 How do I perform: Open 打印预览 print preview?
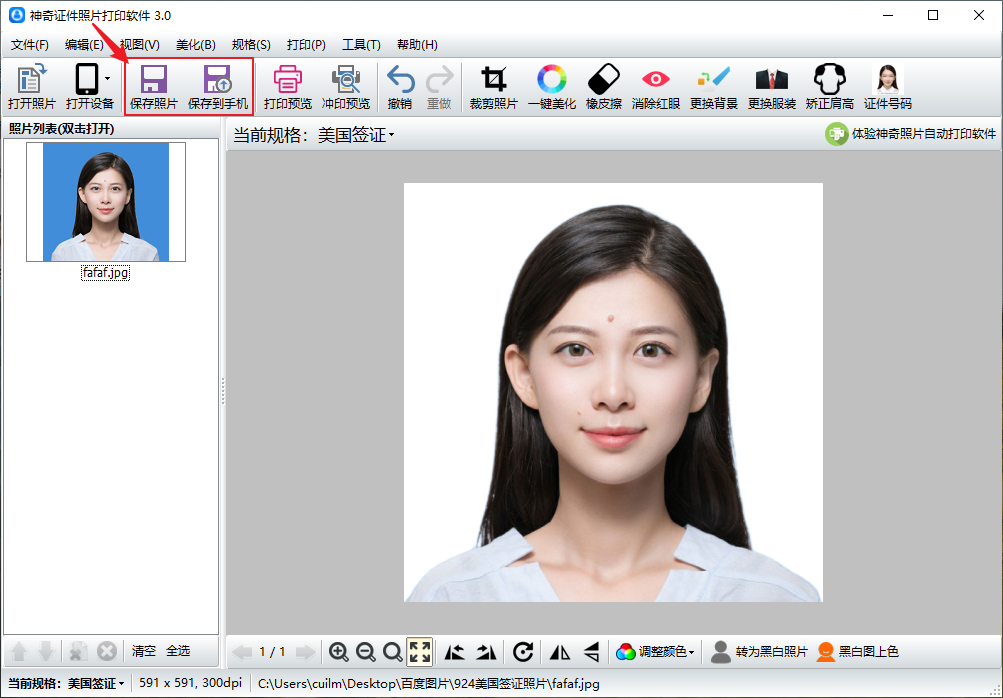[287, 86]
